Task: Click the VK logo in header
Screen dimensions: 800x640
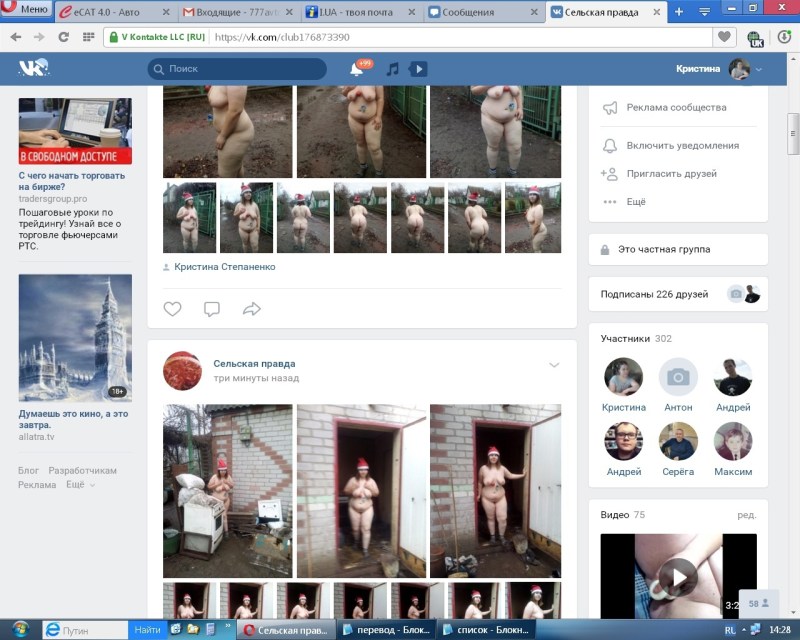Action: 33,68
